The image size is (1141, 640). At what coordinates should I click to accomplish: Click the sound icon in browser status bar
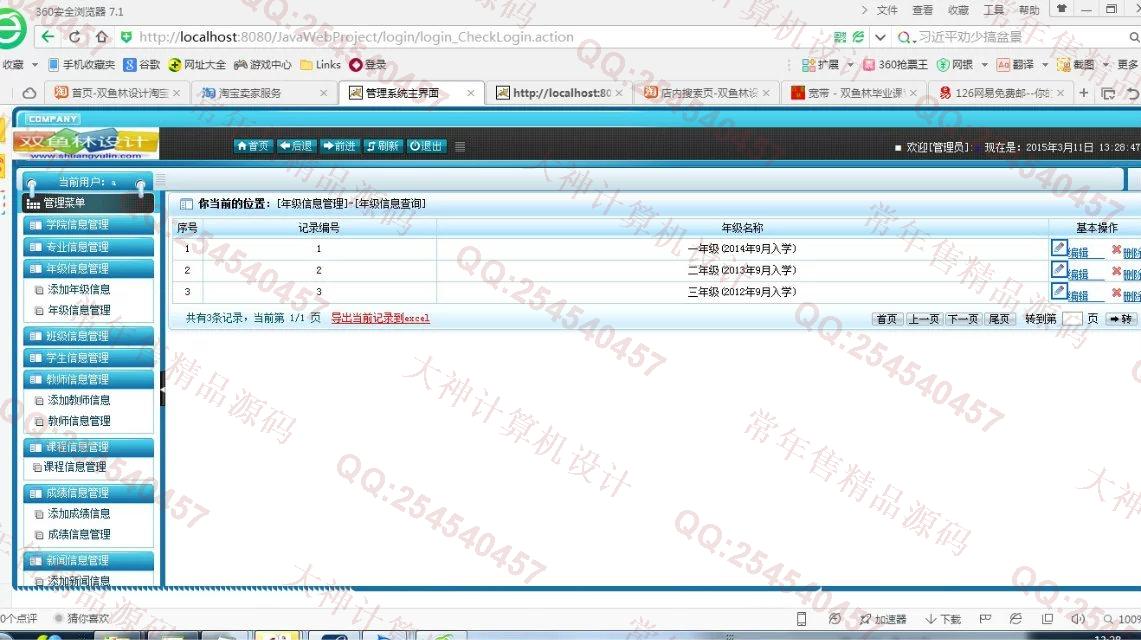(1078, 619)
